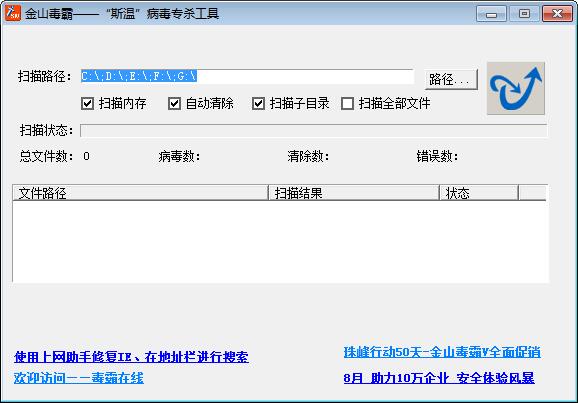Click the 病毒数: label

click(180, 157)
